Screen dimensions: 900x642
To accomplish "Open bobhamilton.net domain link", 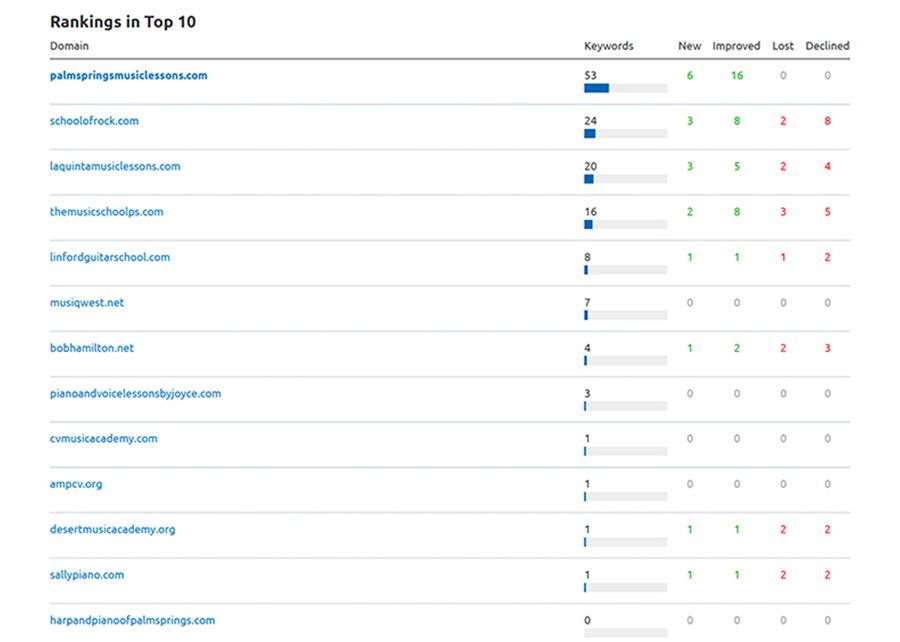I will (92, 348).
